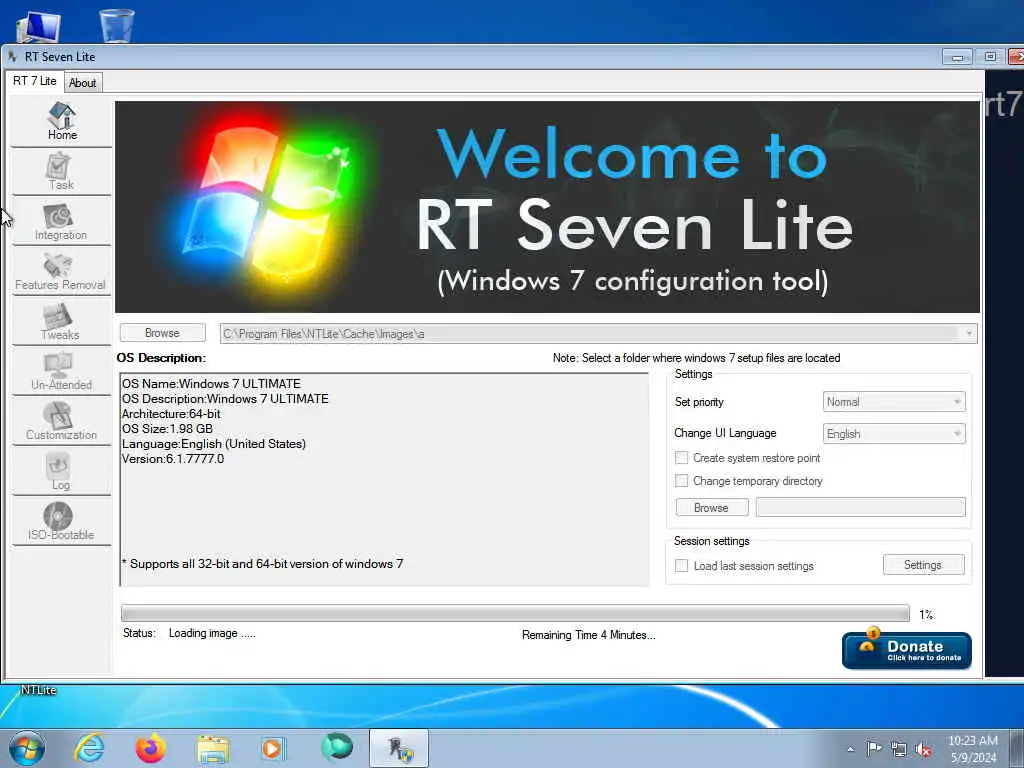
Task: Switch to the RT 7 Lite tab
Action: 35,81
